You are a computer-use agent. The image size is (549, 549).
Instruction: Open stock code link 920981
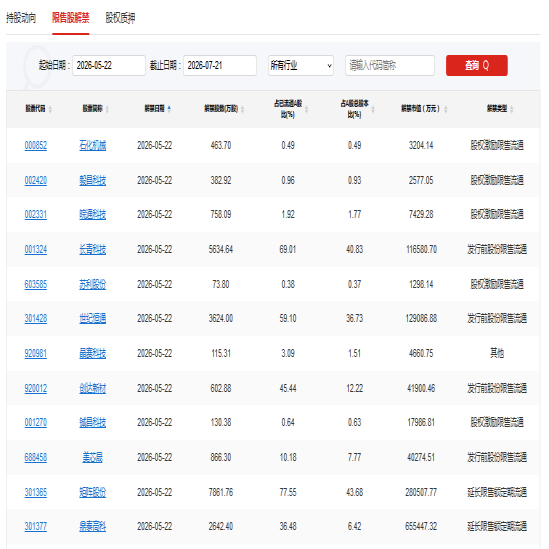[x=36, y=353]
